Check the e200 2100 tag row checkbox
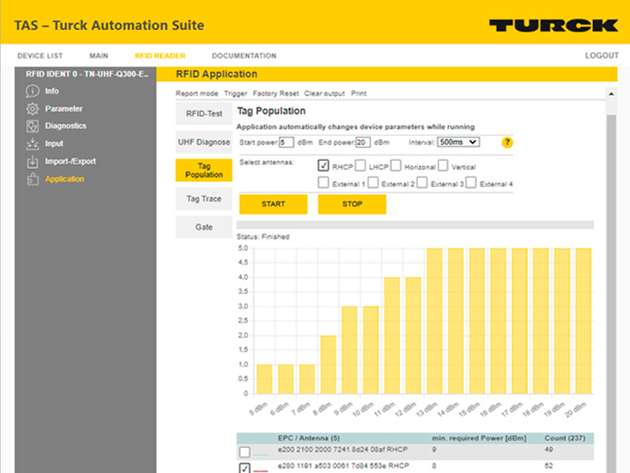630x473 pixels. tap(245, 452)
